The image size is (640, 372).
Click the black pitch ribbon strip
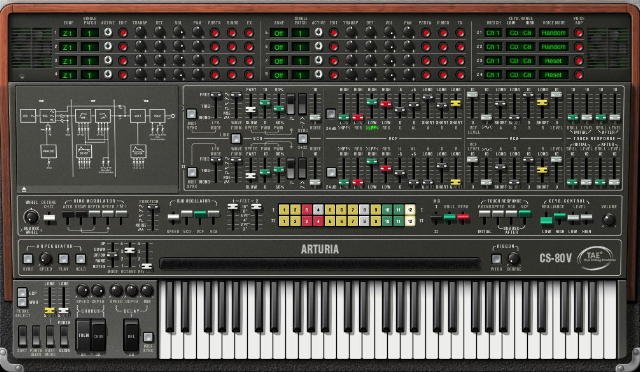click(x=320, y=263)
